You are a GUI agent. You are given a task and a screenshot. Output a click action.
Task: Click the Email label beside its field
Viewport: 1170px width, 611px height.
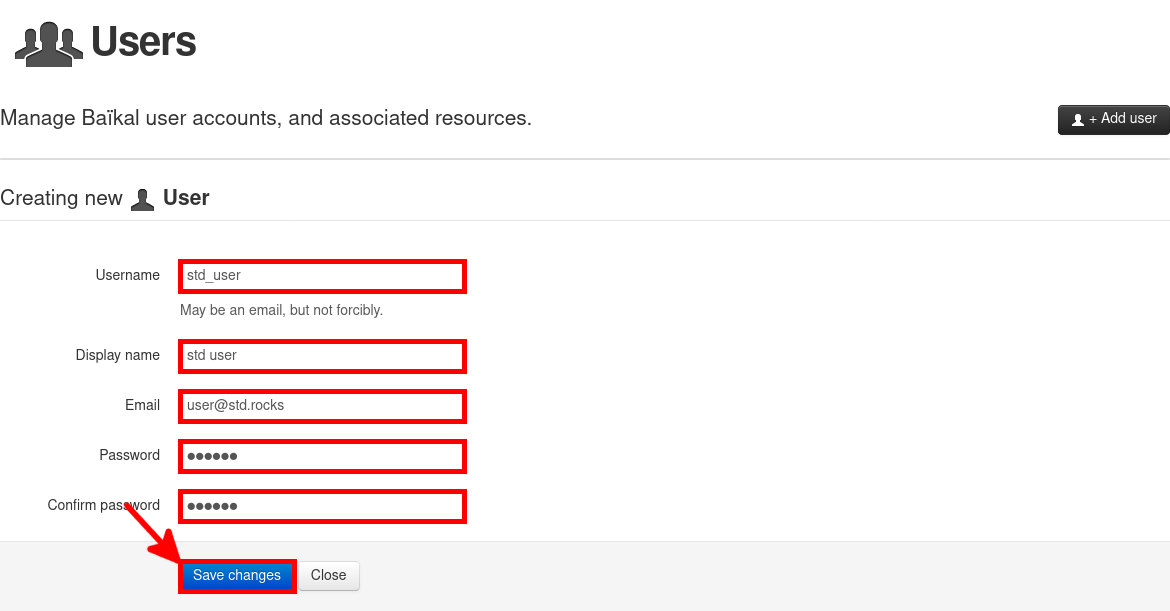[x=142, y=405]
